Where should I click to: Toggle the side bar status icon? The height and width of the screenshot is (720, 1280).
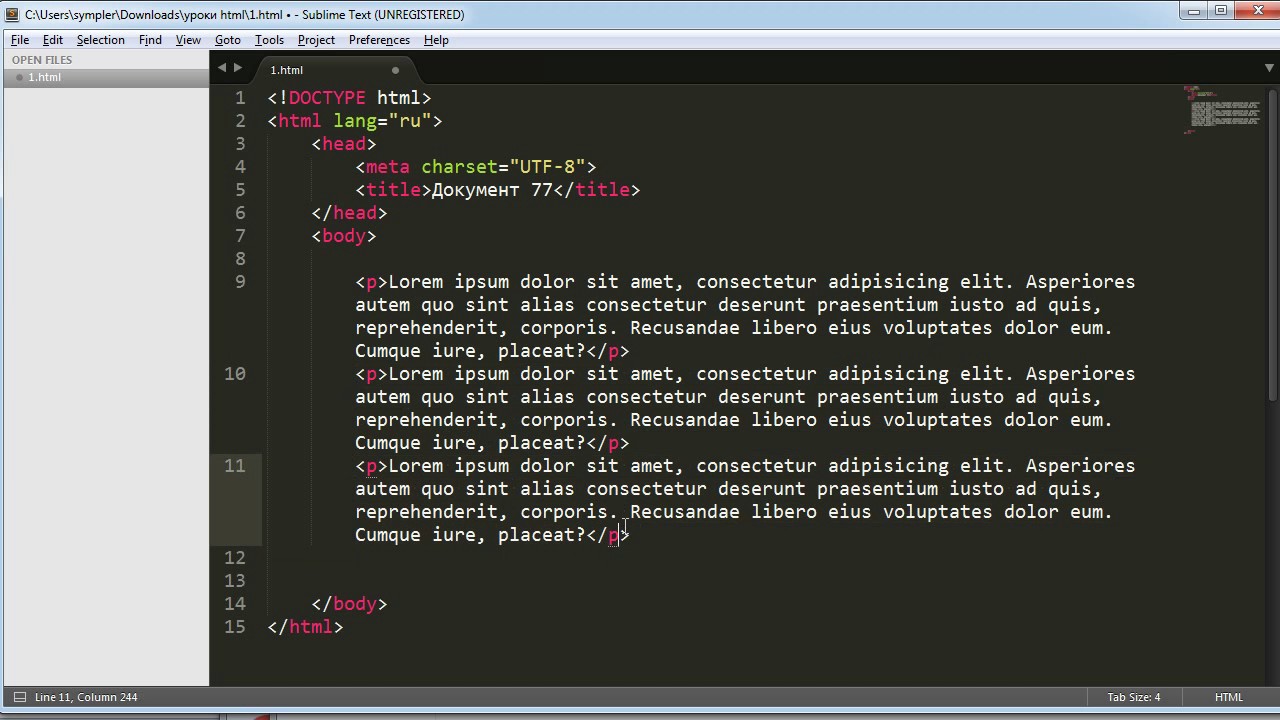(18, 697)
